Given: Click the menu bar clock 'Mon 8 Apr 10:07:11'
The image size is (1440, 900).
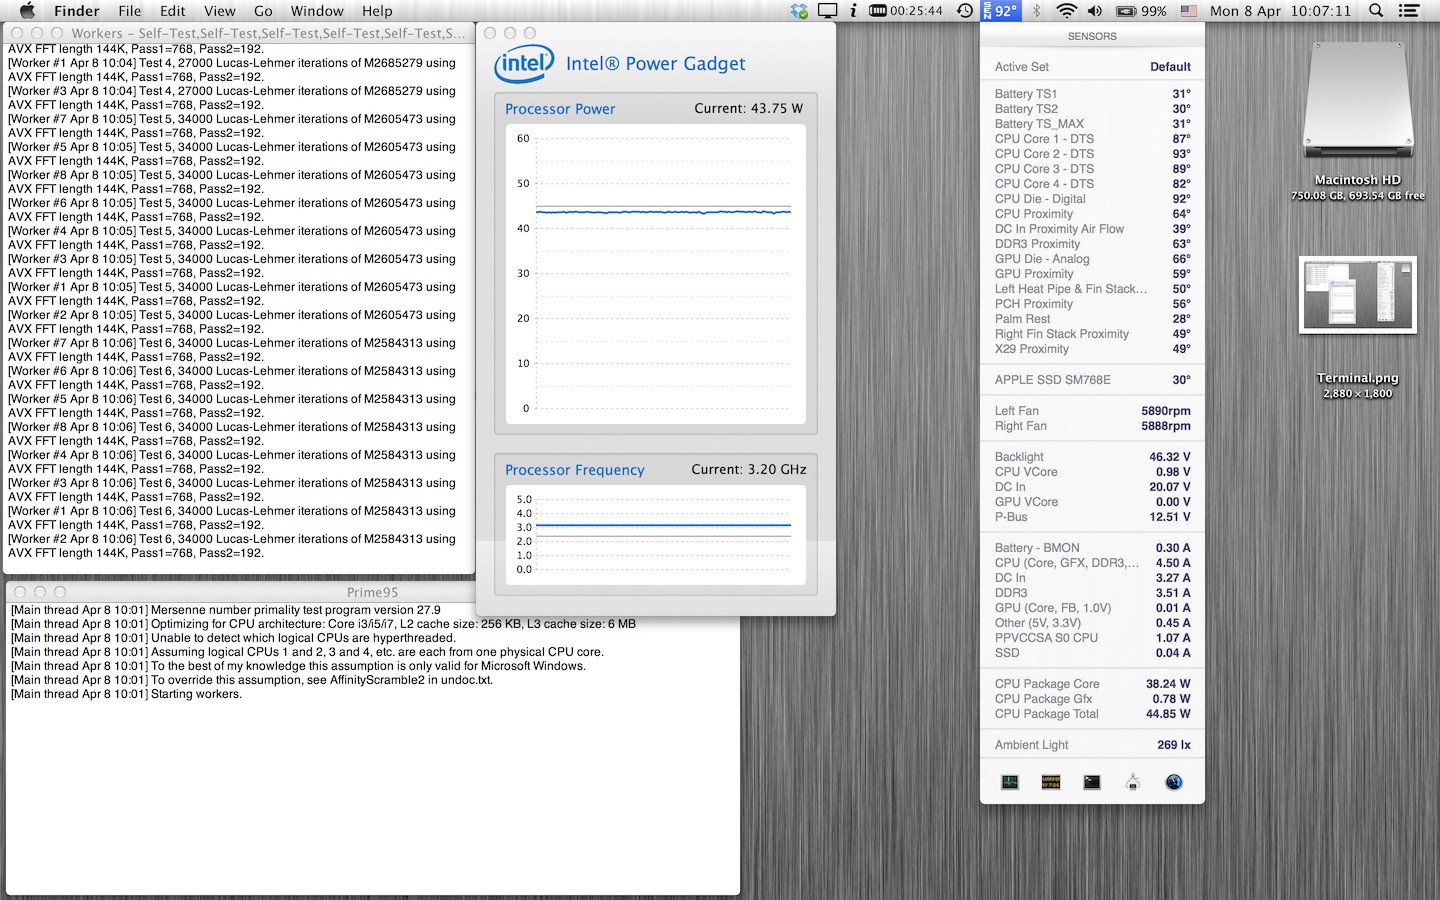Looking at the screenshot, I should 1280,11.
